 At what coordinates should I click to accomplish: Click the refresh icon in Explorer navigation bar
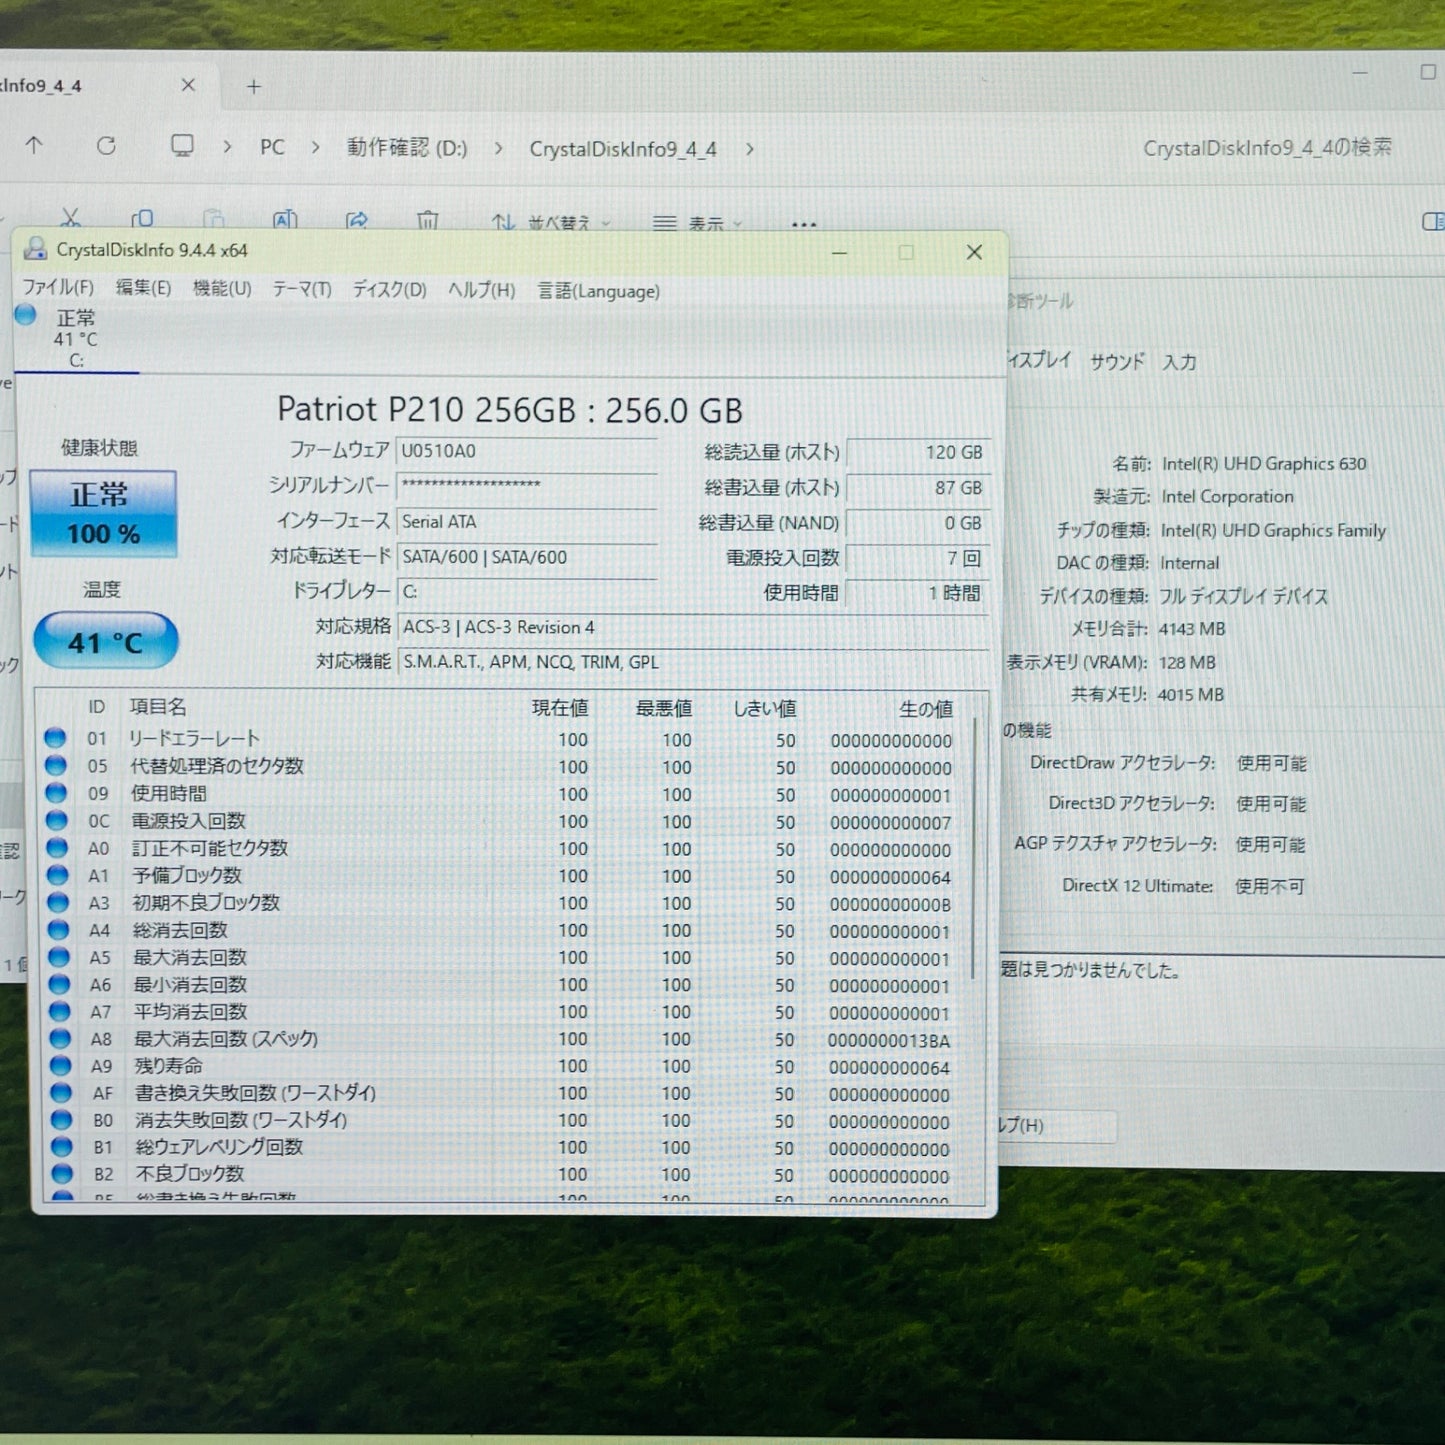click(x=107, y=146)
